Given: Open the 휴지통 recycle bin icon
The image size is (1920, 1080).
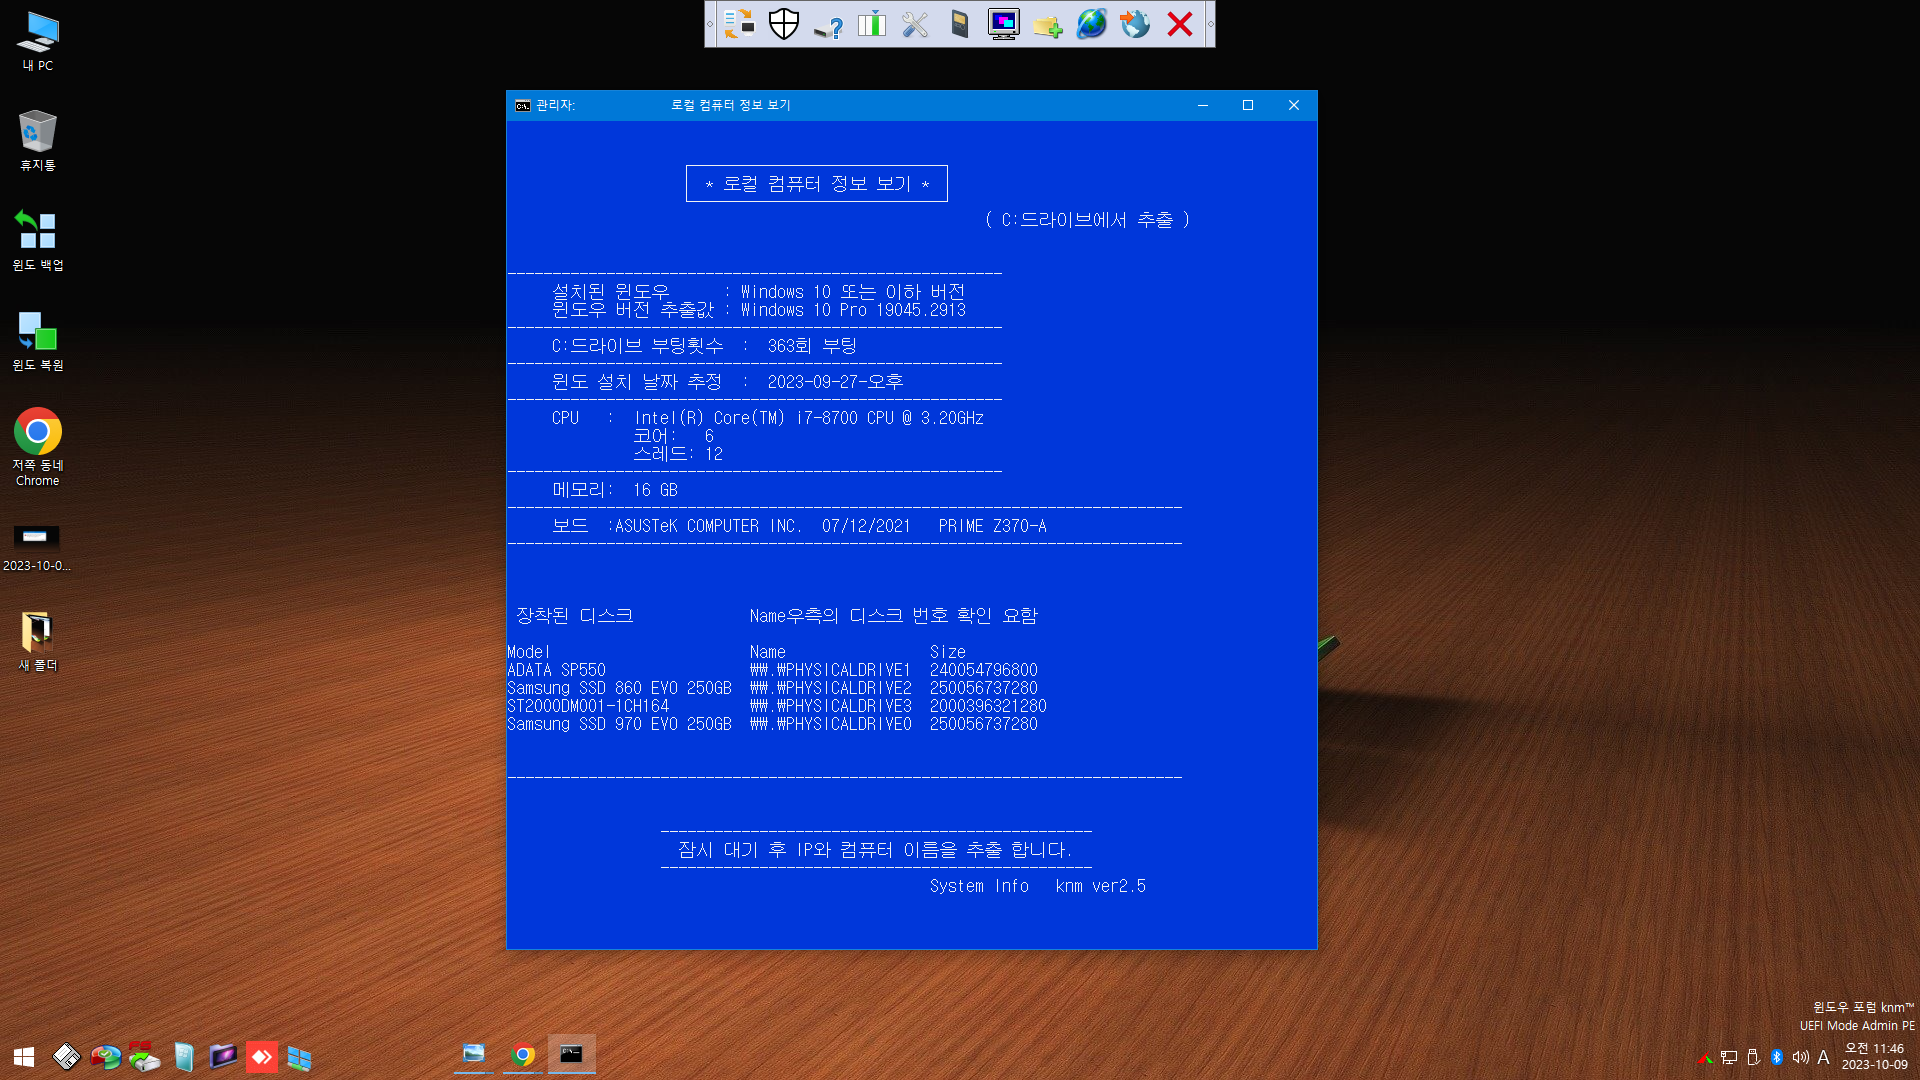Looking at the screenshot, I should [38, 141].
